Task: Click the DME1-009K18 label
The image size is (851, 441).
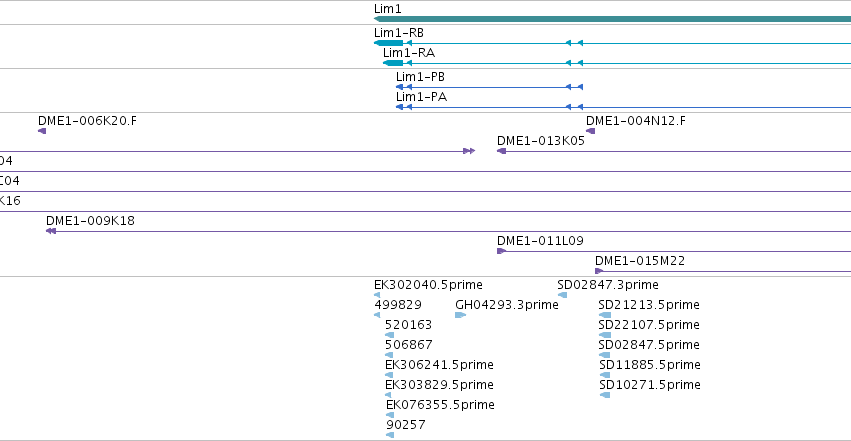Action: point(90,221)
